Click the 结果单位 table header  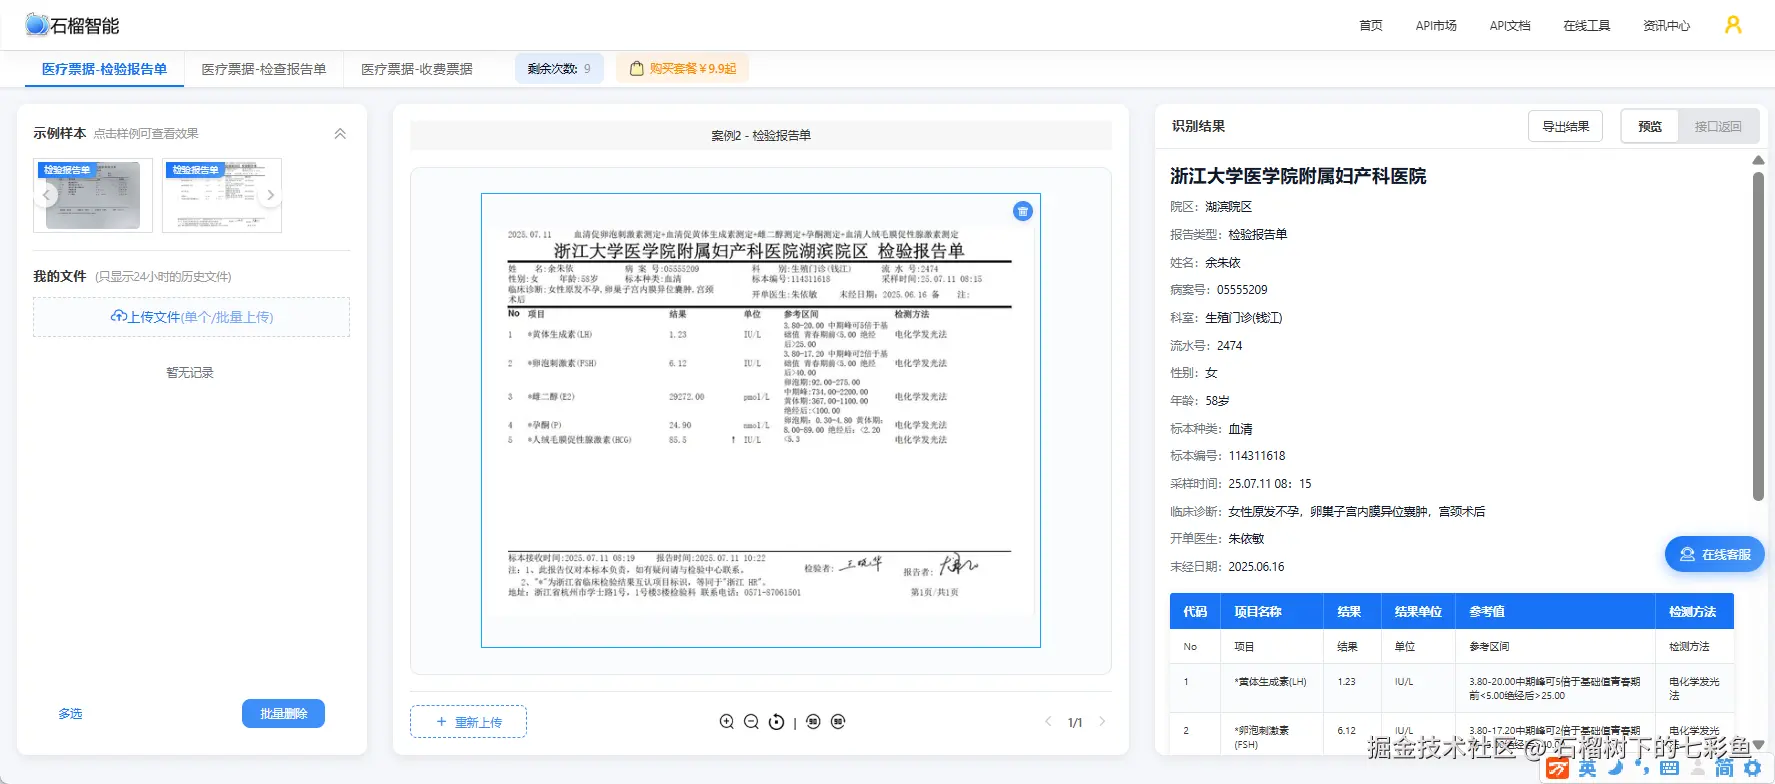(x=1418, y=611)
